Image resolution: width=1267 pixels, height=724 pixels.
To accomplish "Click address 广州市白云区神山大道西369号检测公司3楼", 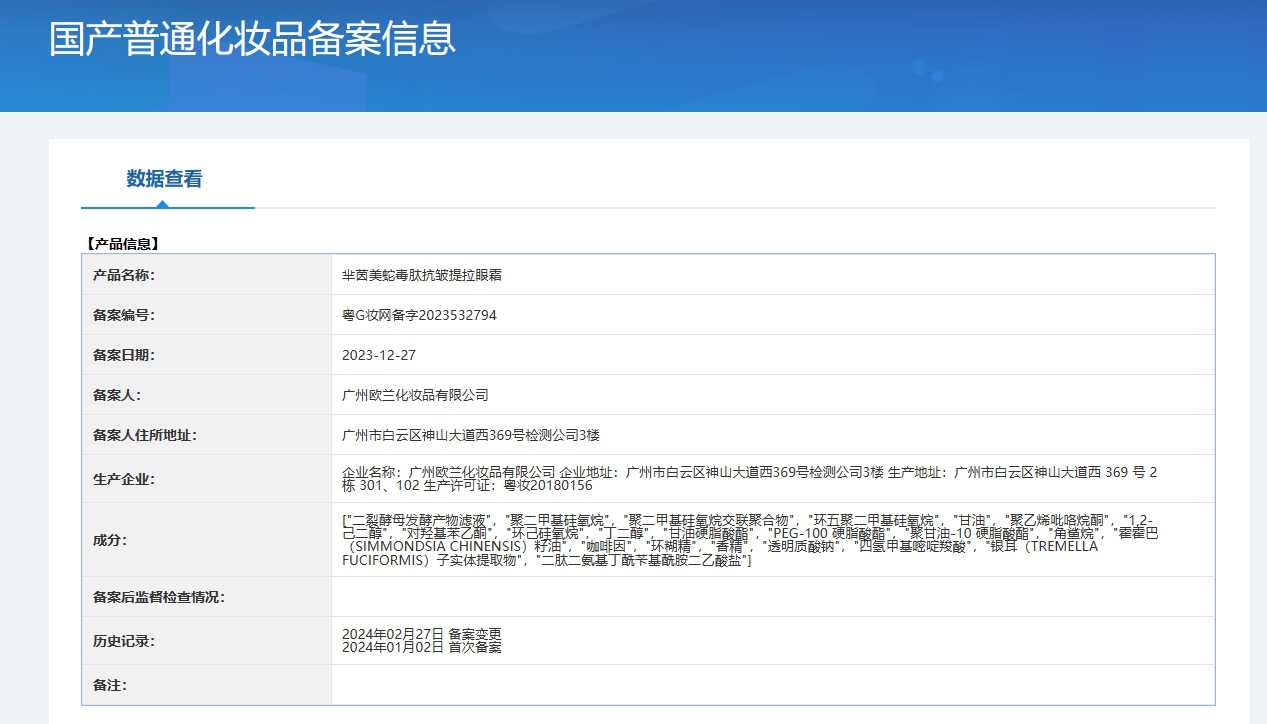I will point(471,435).
